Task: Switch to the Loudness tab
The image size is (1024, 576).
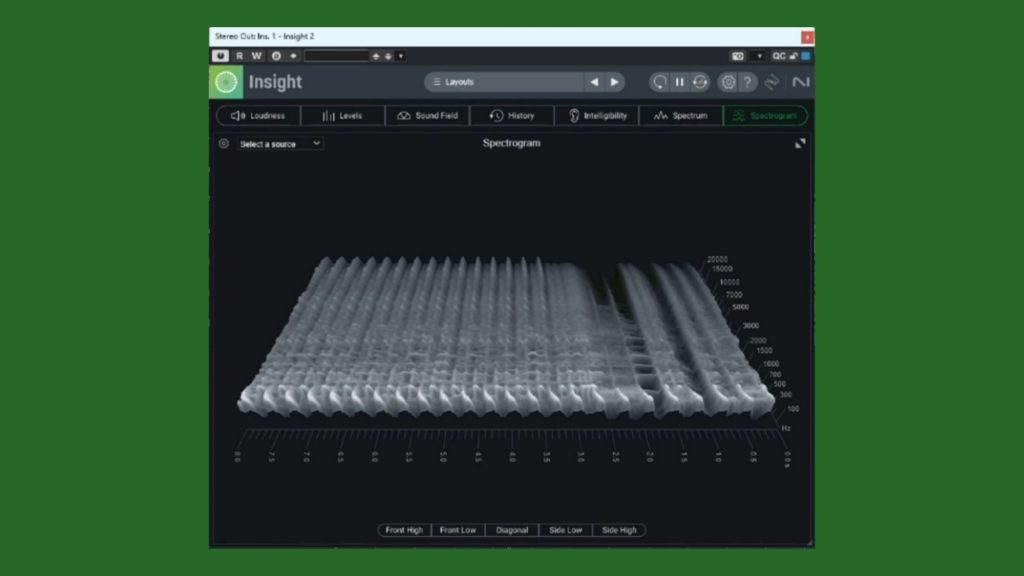Action: tap(258, 116)
